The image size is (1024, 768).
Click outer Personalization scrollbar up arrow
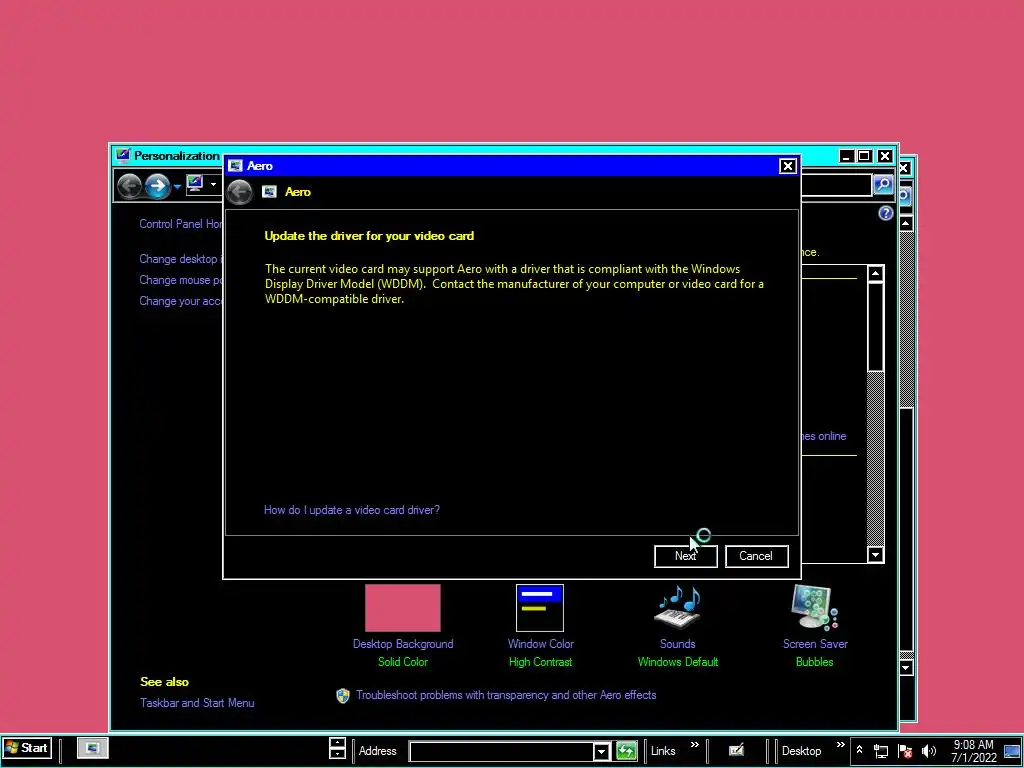click(x=906, y=223)
